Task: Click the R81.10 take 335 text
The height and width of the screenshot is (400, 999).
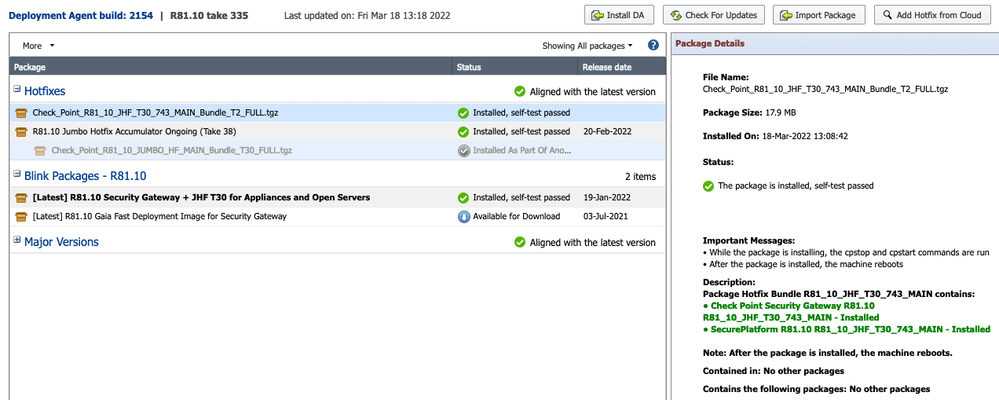Action: 210,15
